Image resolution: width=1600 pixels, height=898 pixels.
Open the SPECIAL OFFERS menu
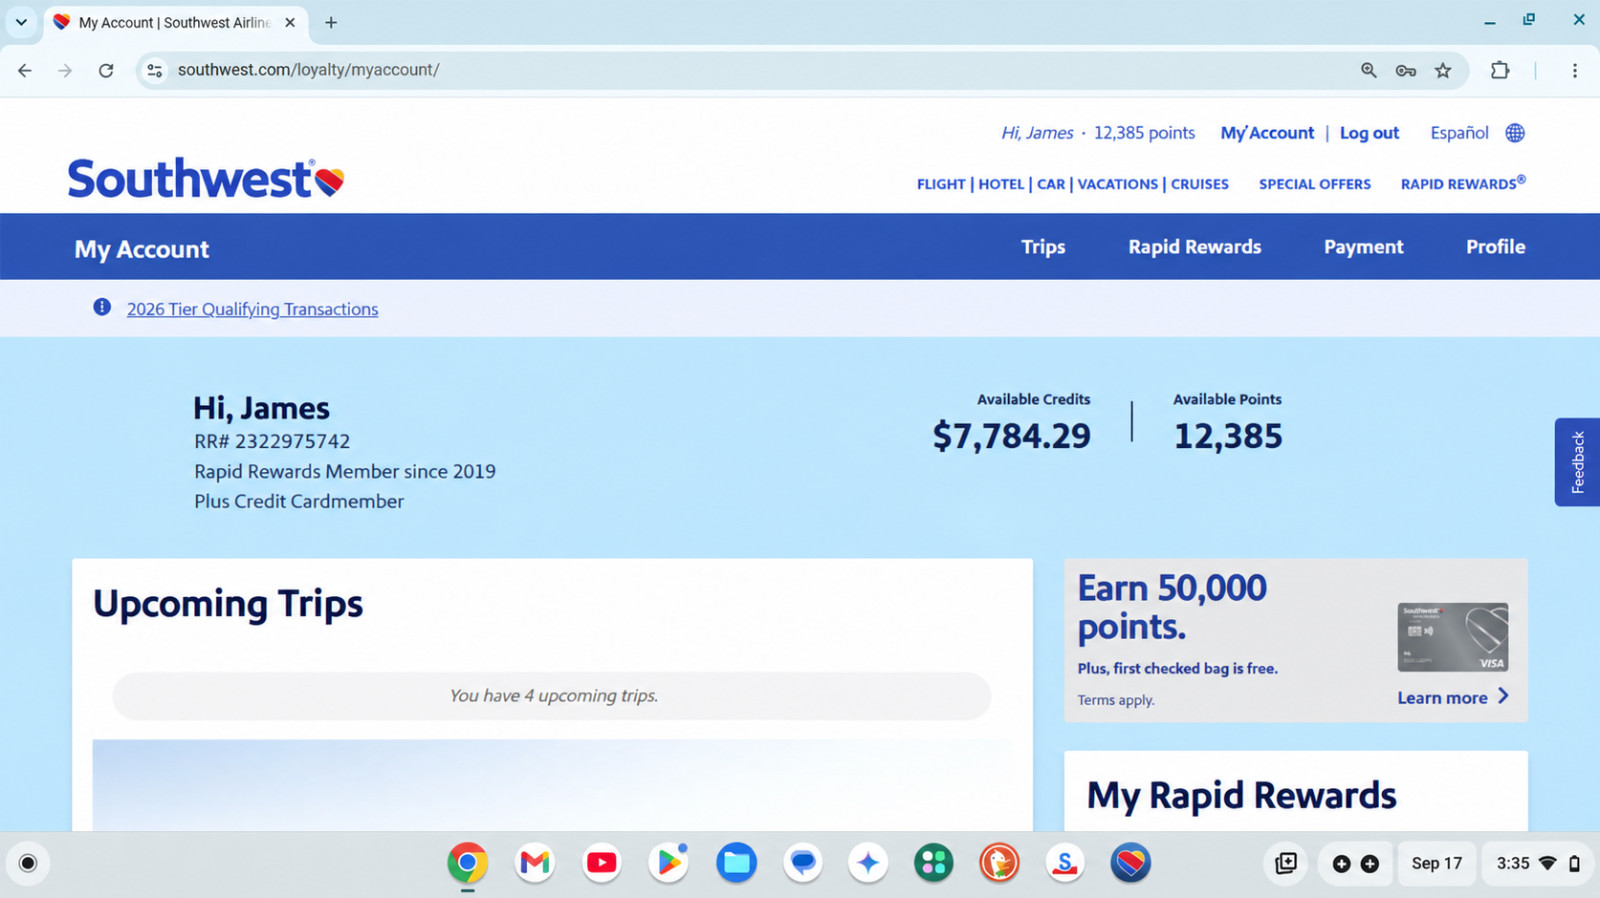tap(1315, 184)
